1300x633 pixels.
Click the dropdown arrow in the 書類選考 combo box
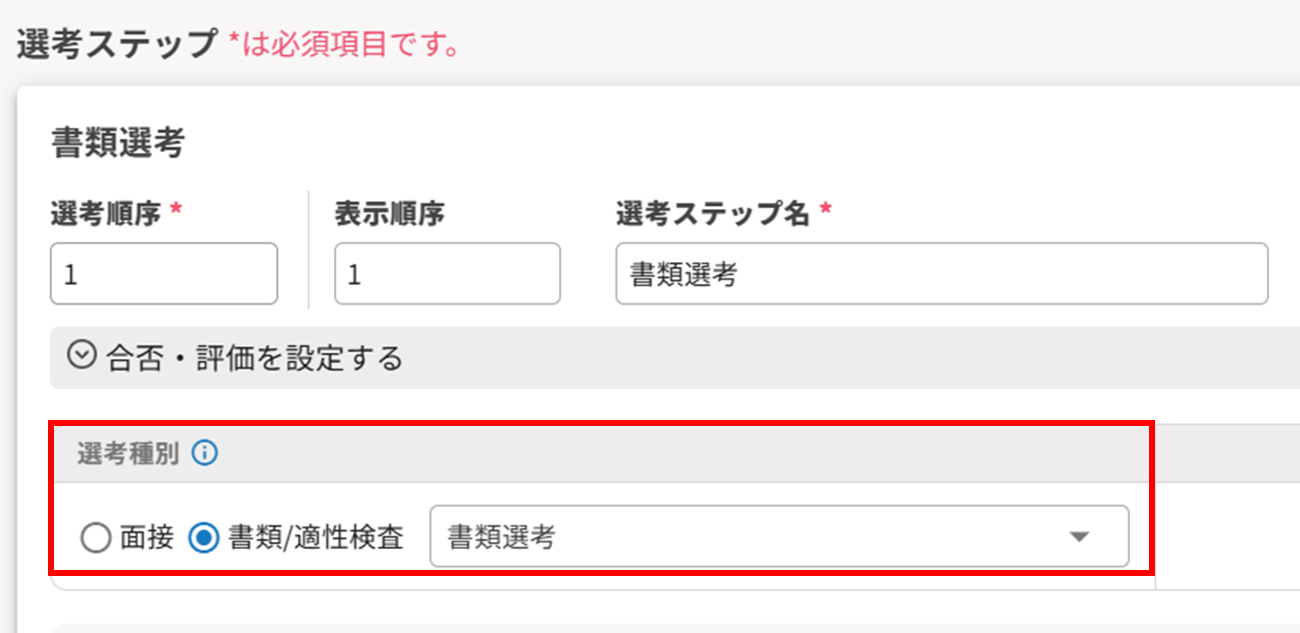coord(1078,537)
